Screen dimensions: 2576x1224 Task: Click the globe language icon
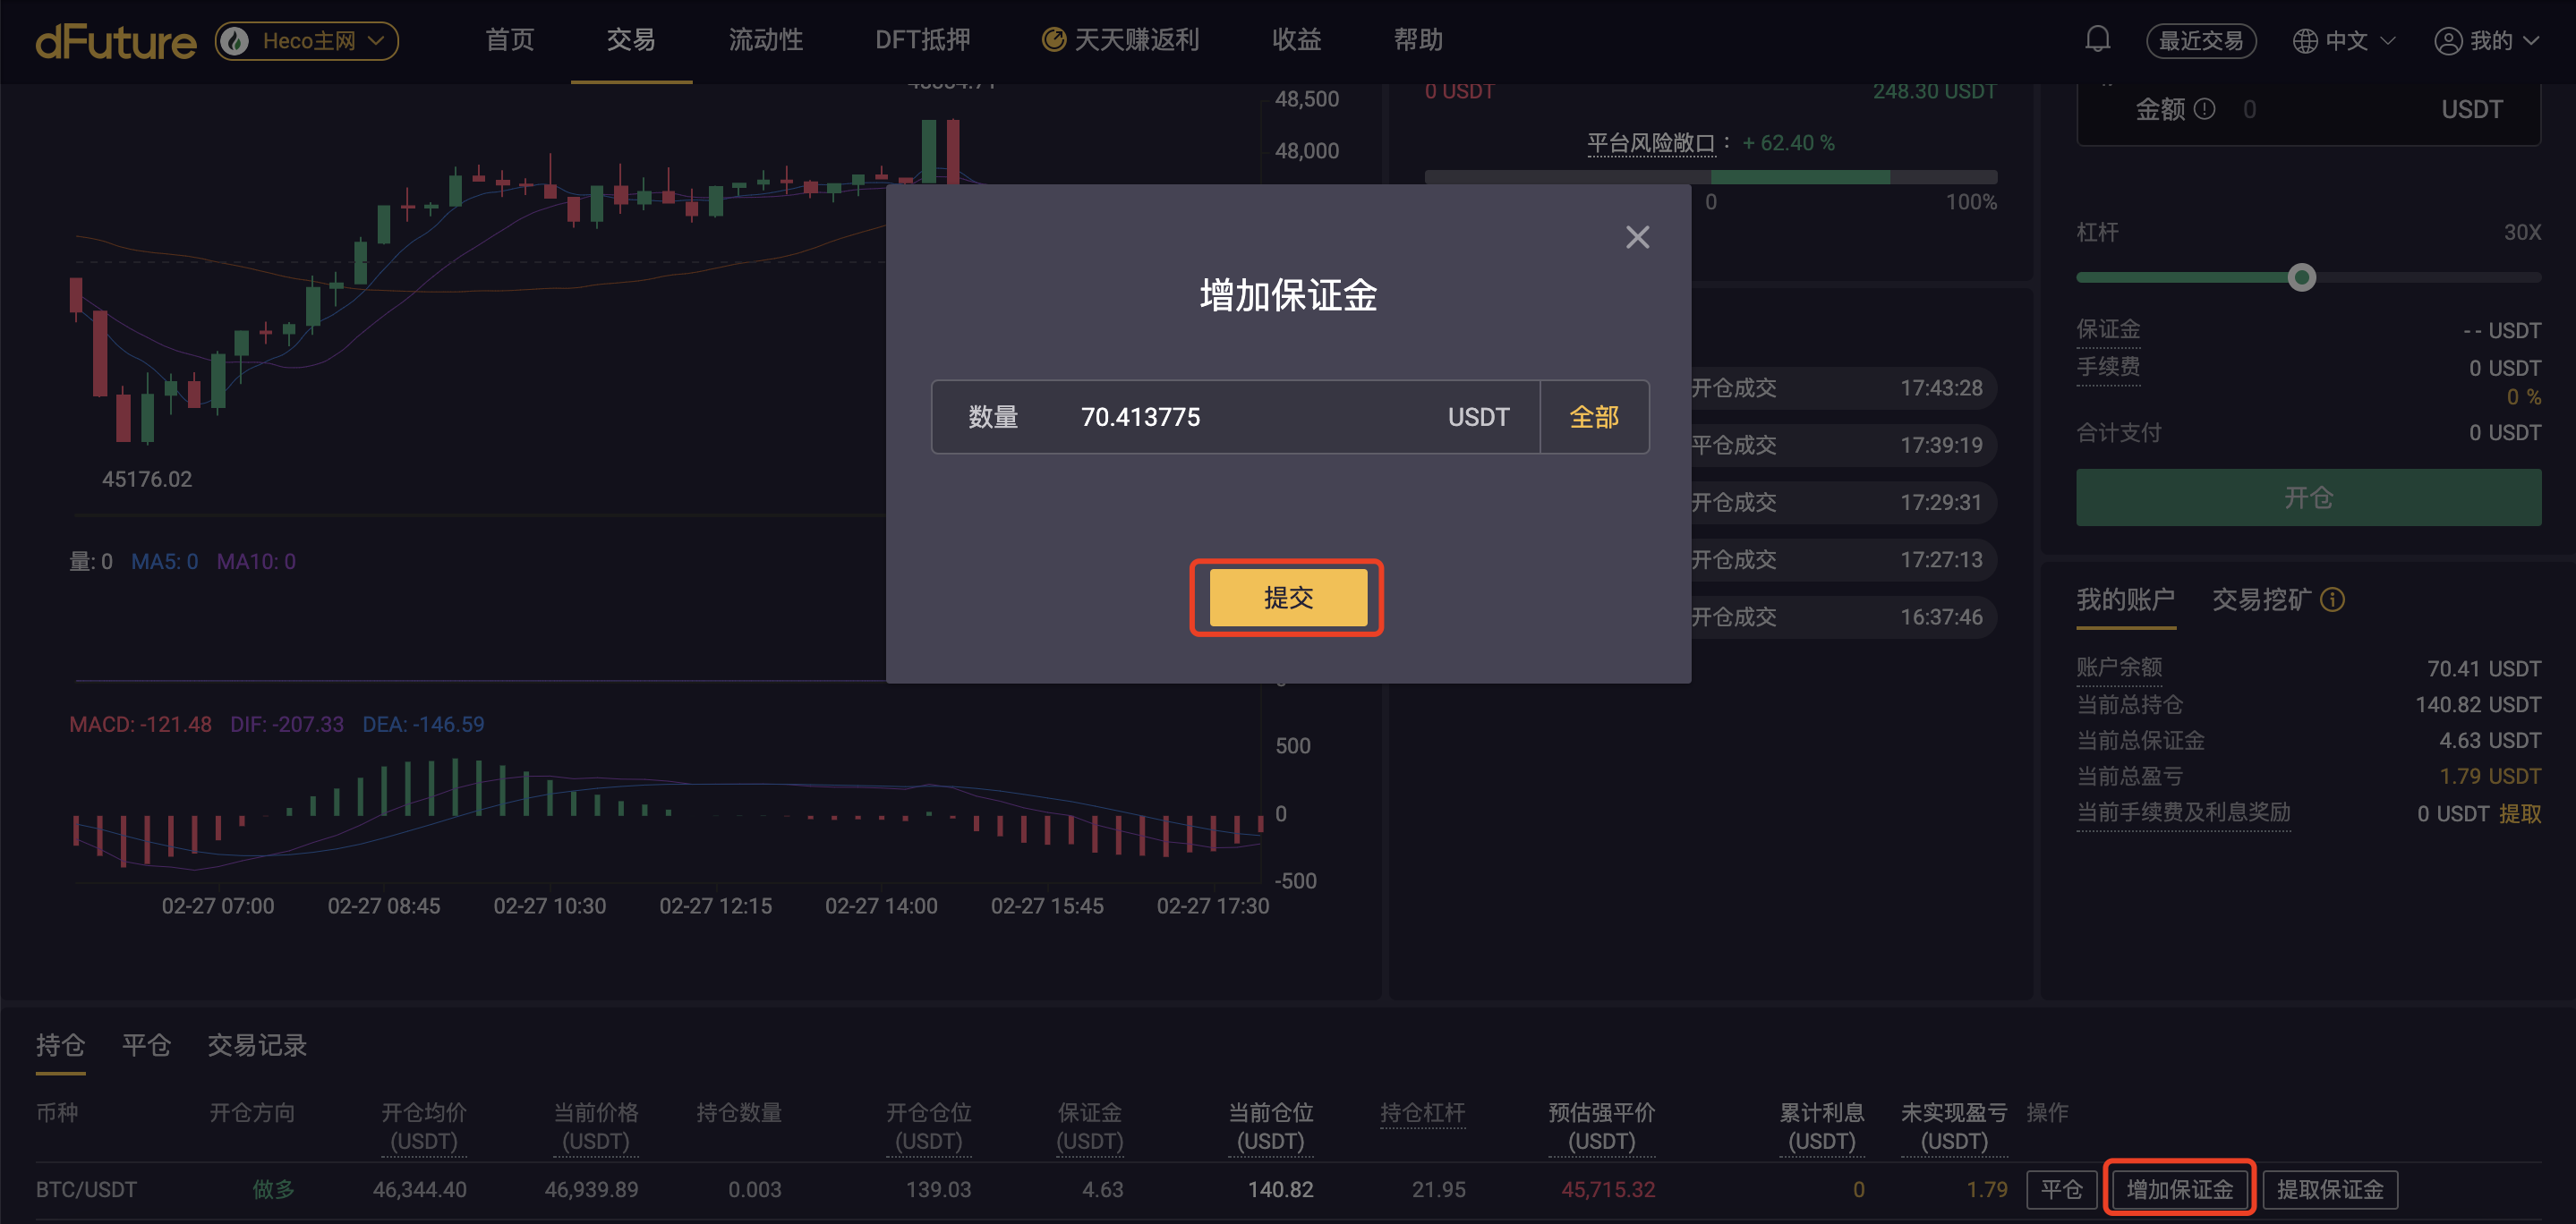point(2304,41)
